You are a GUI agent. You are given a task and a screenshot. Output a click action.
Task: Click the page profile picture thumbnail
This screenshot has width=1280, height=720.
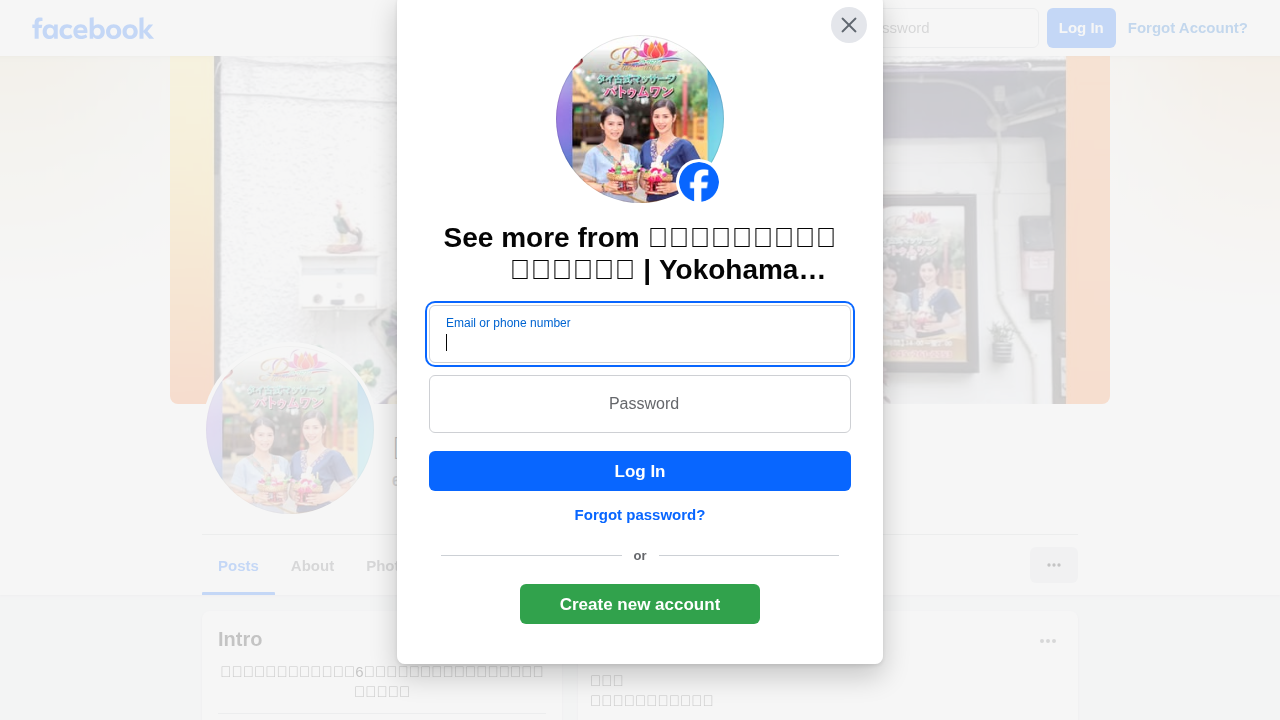(x=290, y=429)
